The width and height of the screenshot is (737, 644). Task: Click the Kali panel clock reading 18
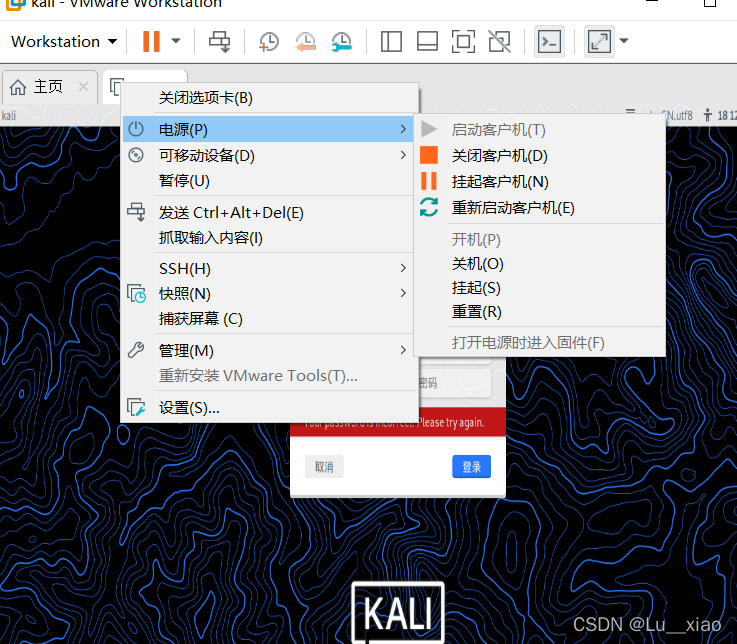pyautogui.click(x=727, y=116)
